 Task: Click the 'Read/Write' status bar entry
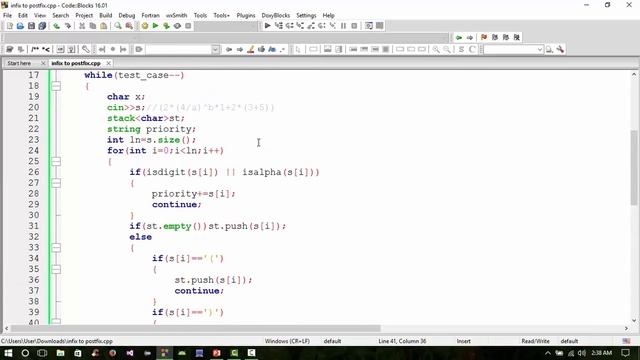tap(536, 341)
